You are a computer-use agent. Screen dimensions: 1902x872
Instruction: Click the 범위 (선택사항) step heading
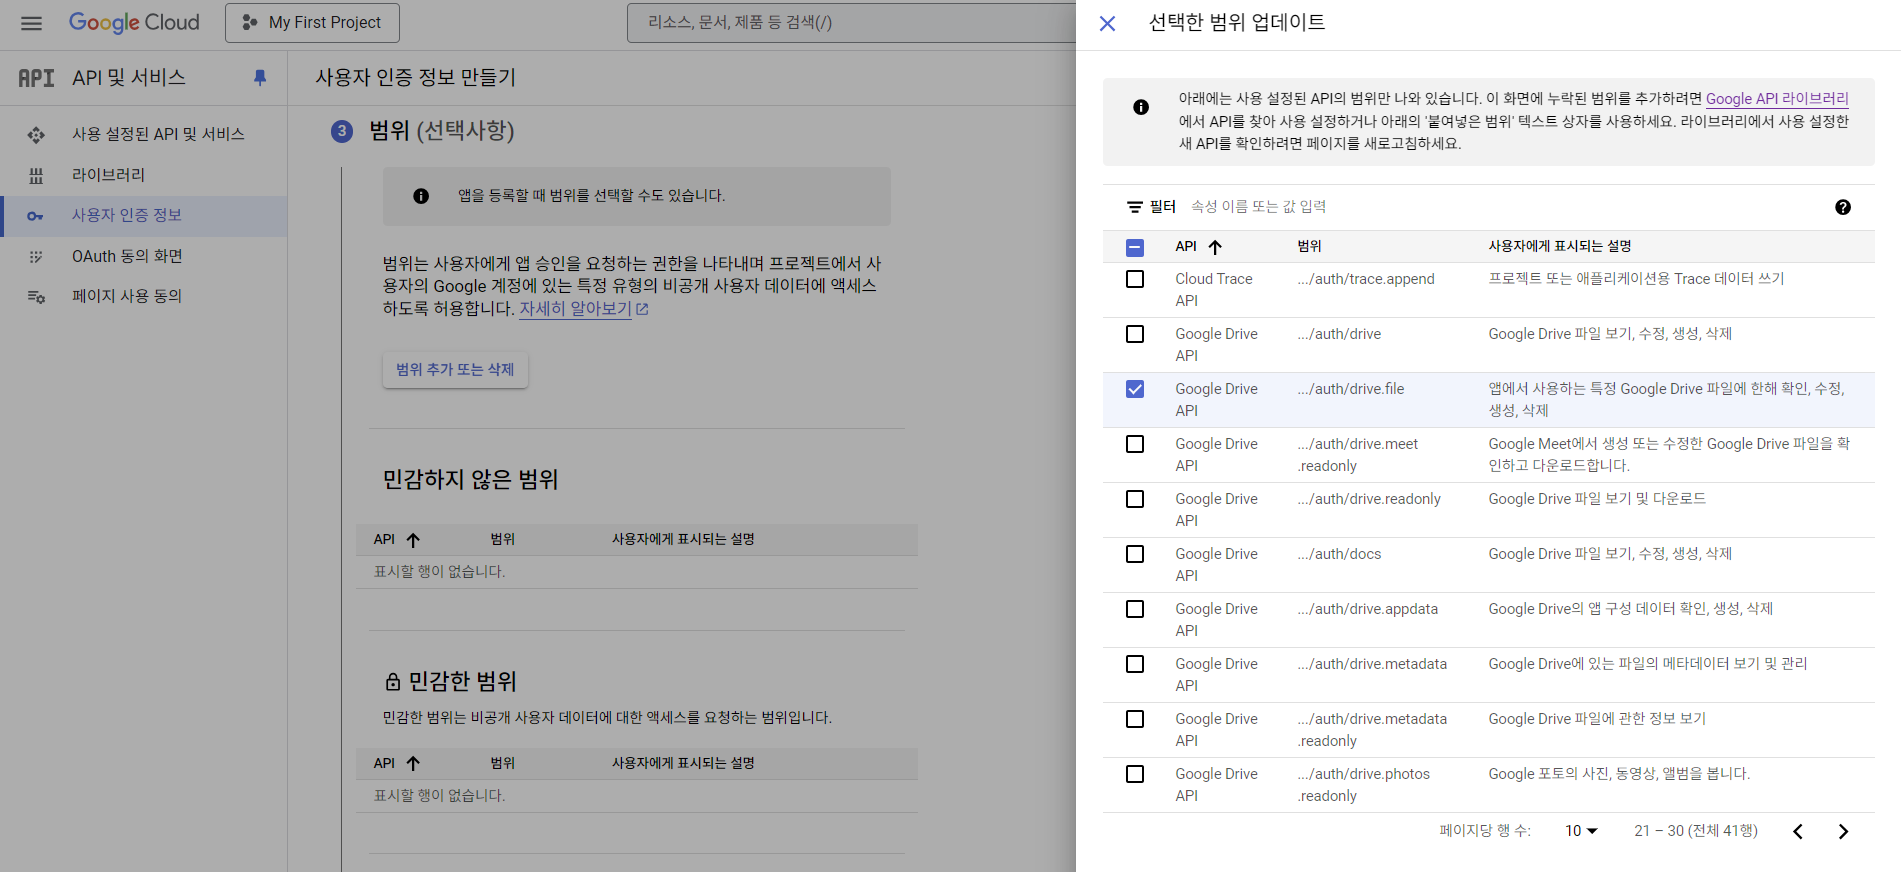click(441, 131)
